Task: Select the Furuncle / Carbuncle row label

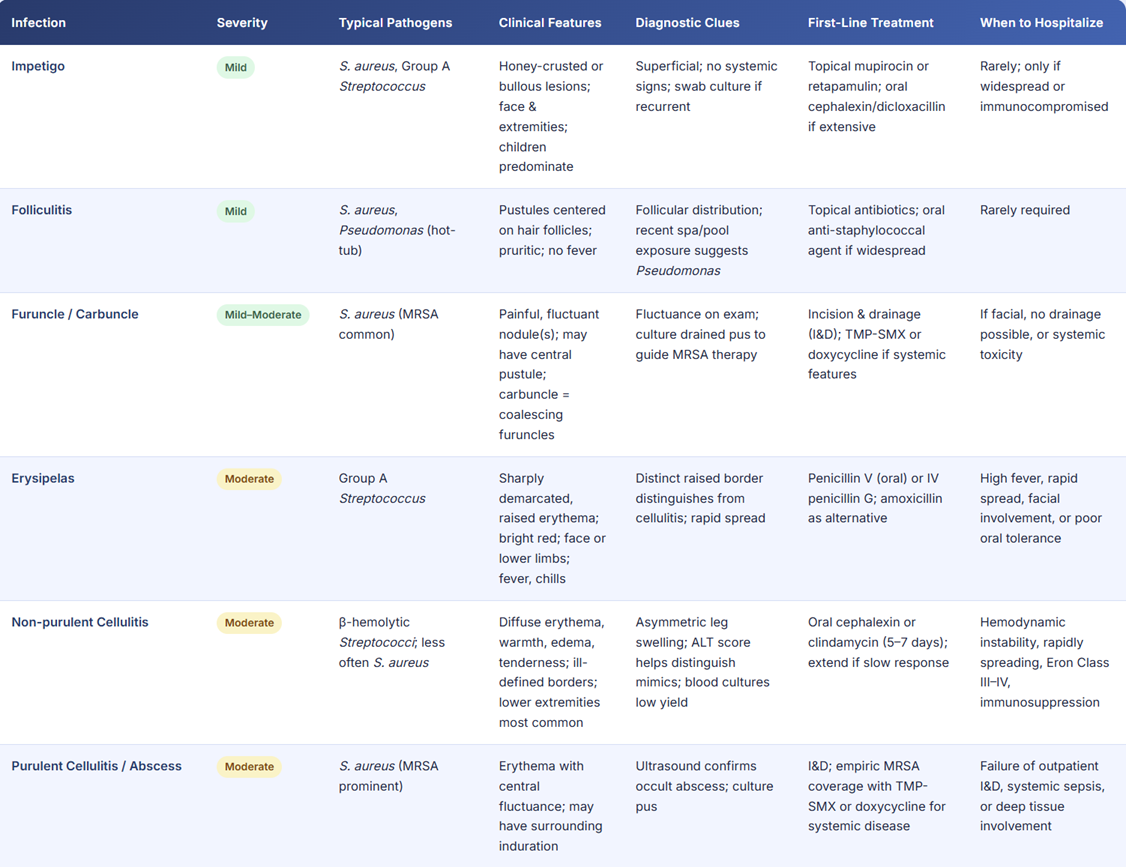Action: [75, 314]
